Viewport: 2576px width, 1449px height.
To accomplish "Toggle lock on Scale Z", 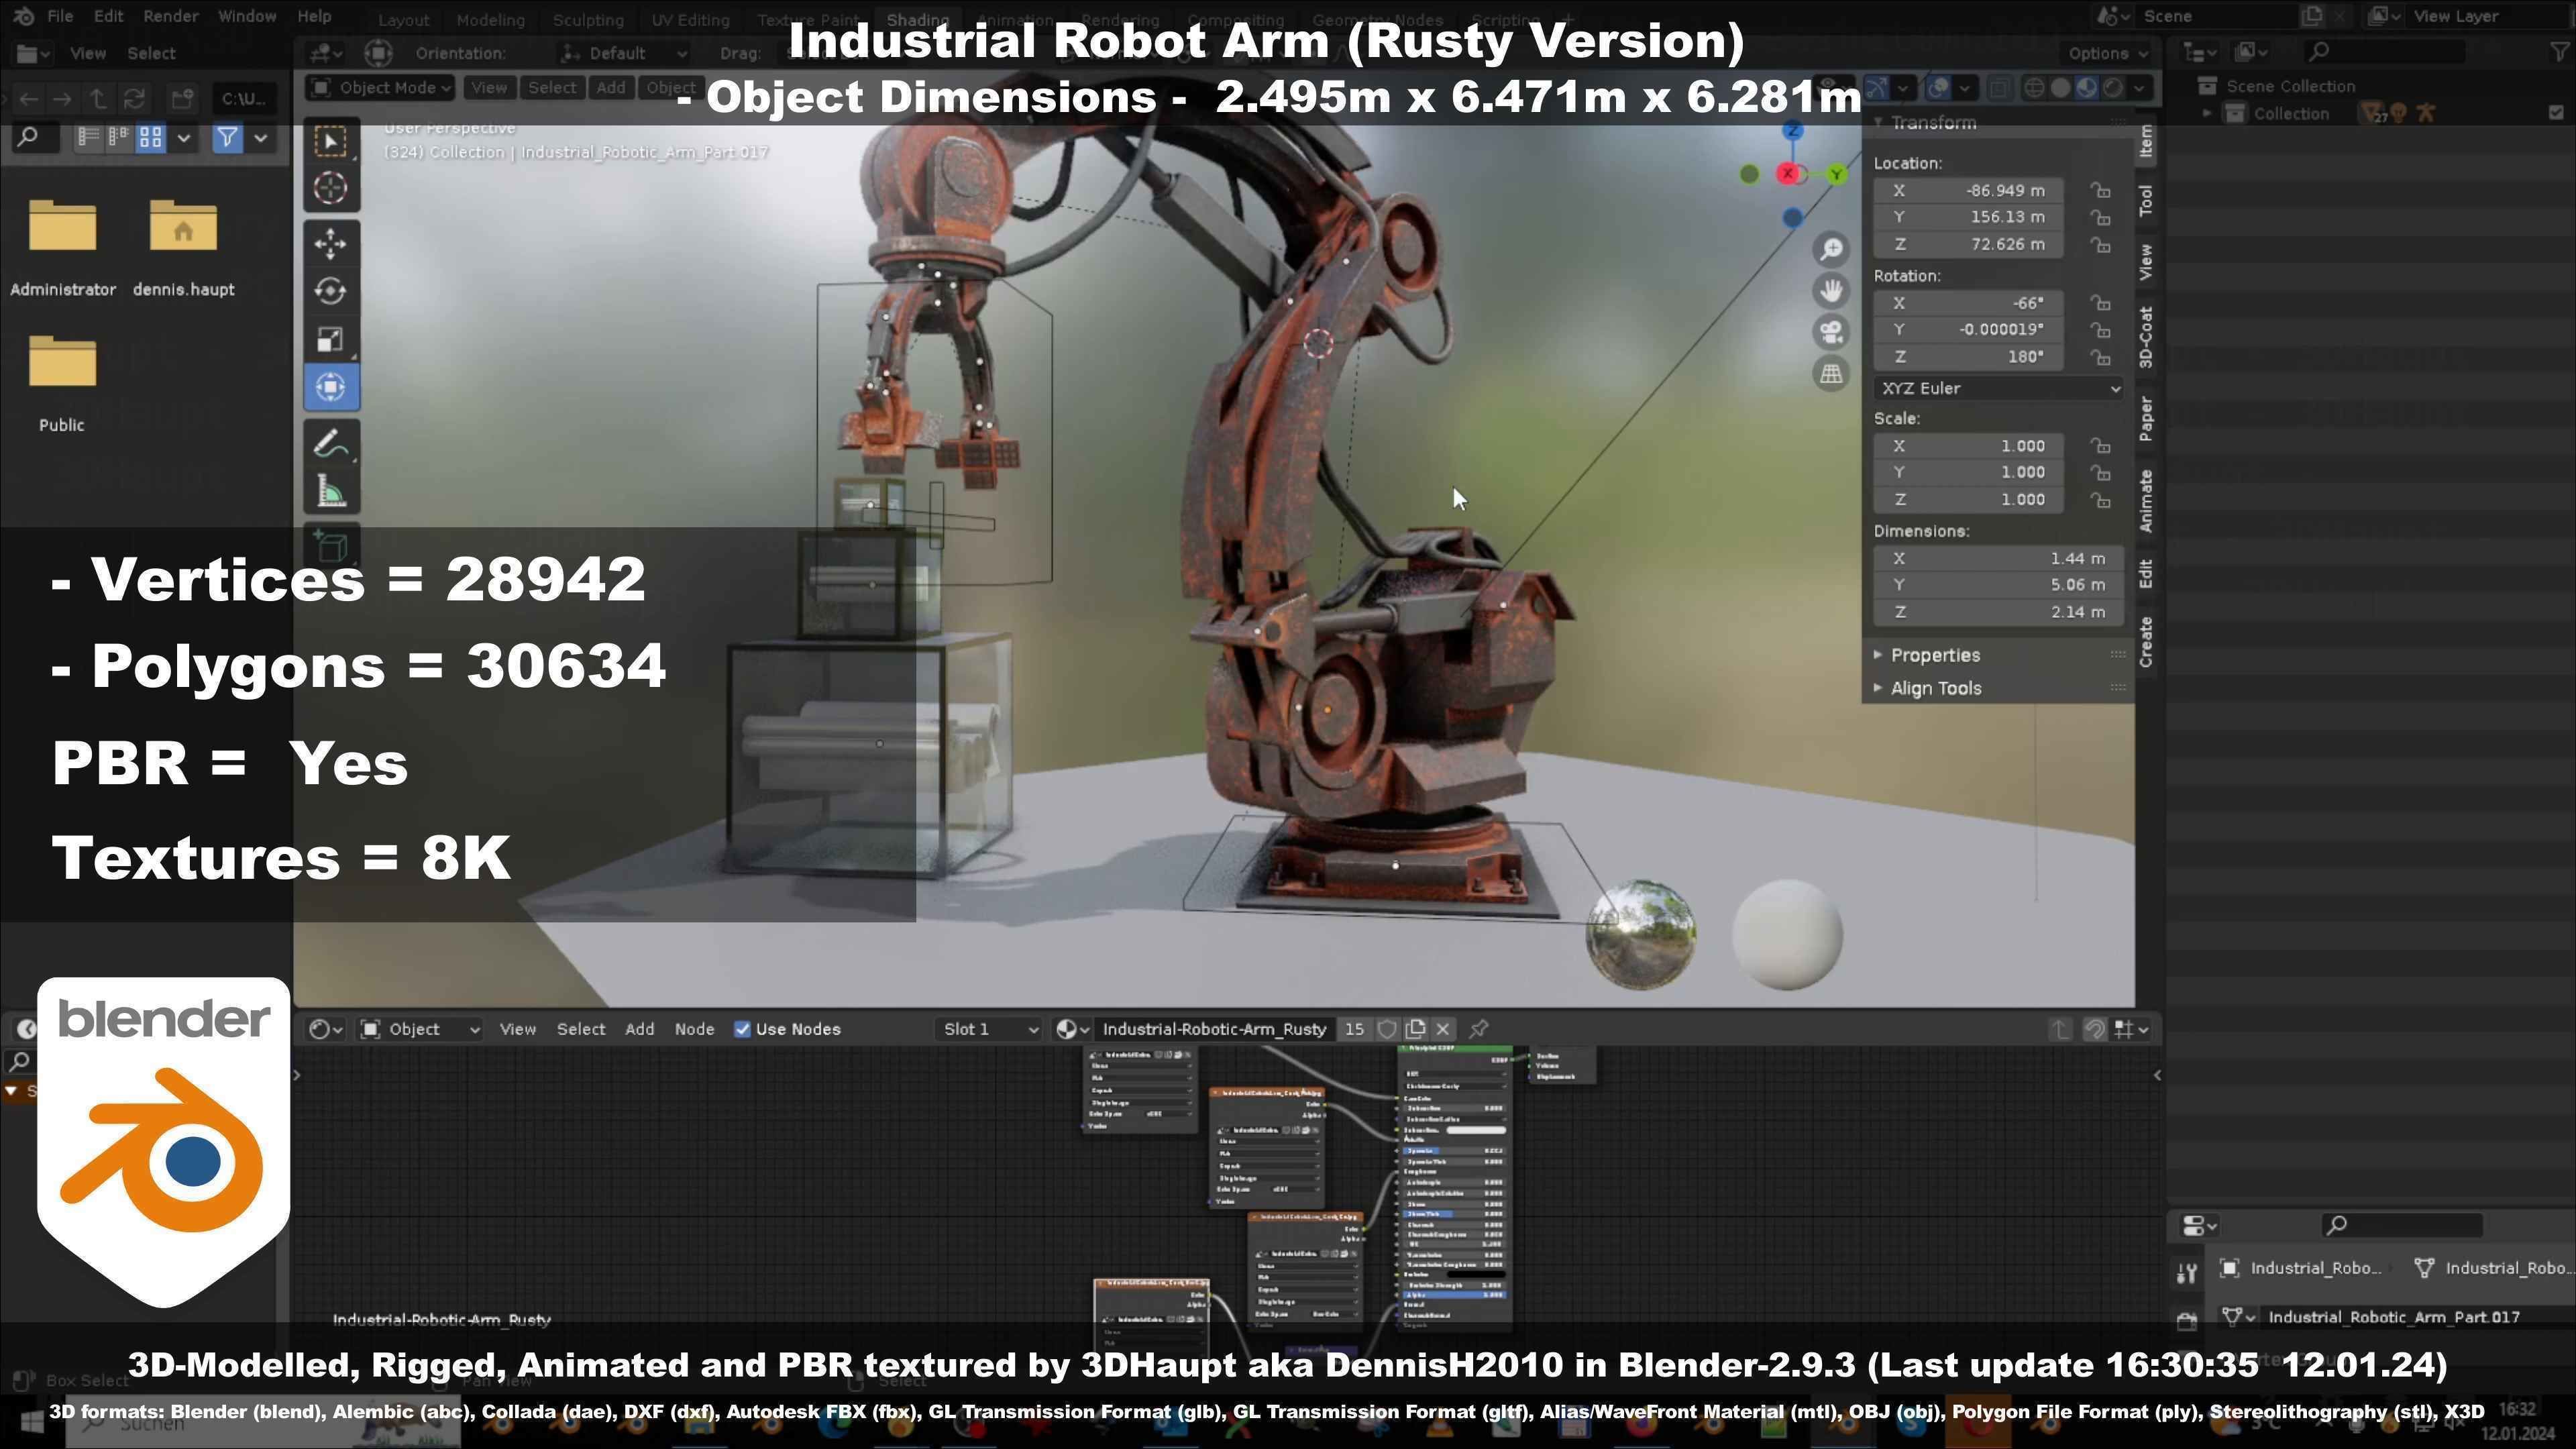I will pyautogui.click(x=2100, y=500).
